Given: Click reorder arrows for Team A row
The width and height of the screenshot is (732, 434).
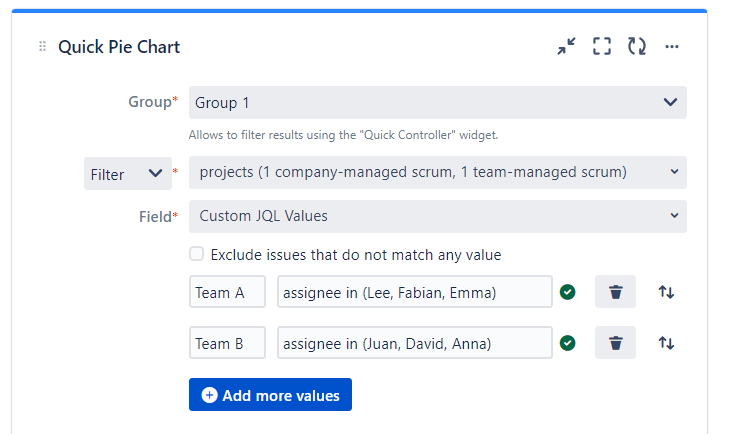Looking at the screenshot, I should point(666,292).
